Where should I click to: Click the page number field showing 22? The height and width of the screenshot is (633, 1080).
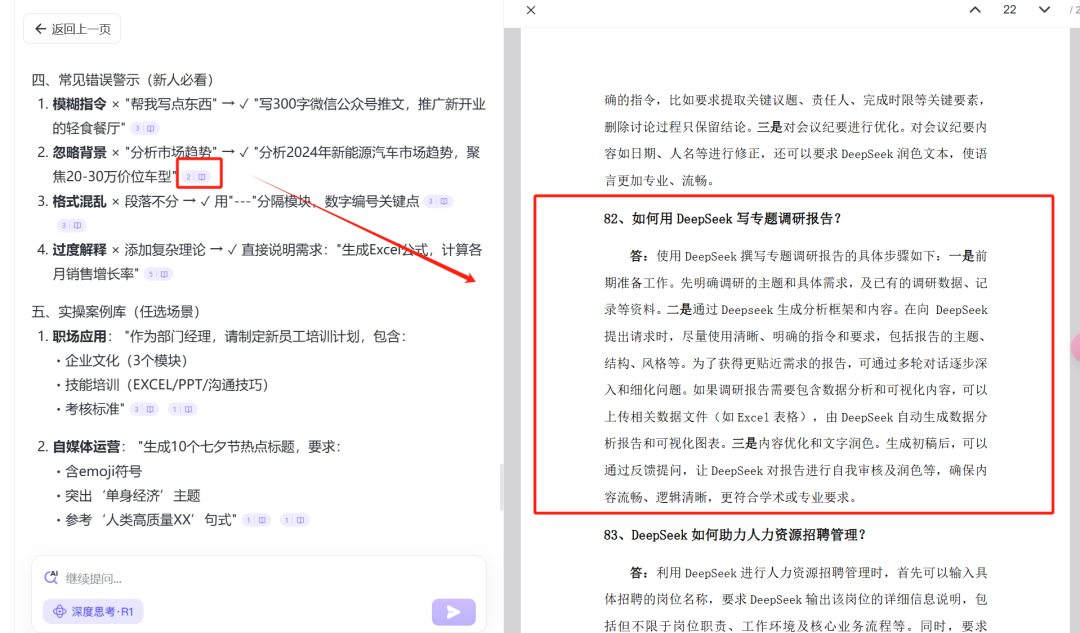[x=1009, y=10]
